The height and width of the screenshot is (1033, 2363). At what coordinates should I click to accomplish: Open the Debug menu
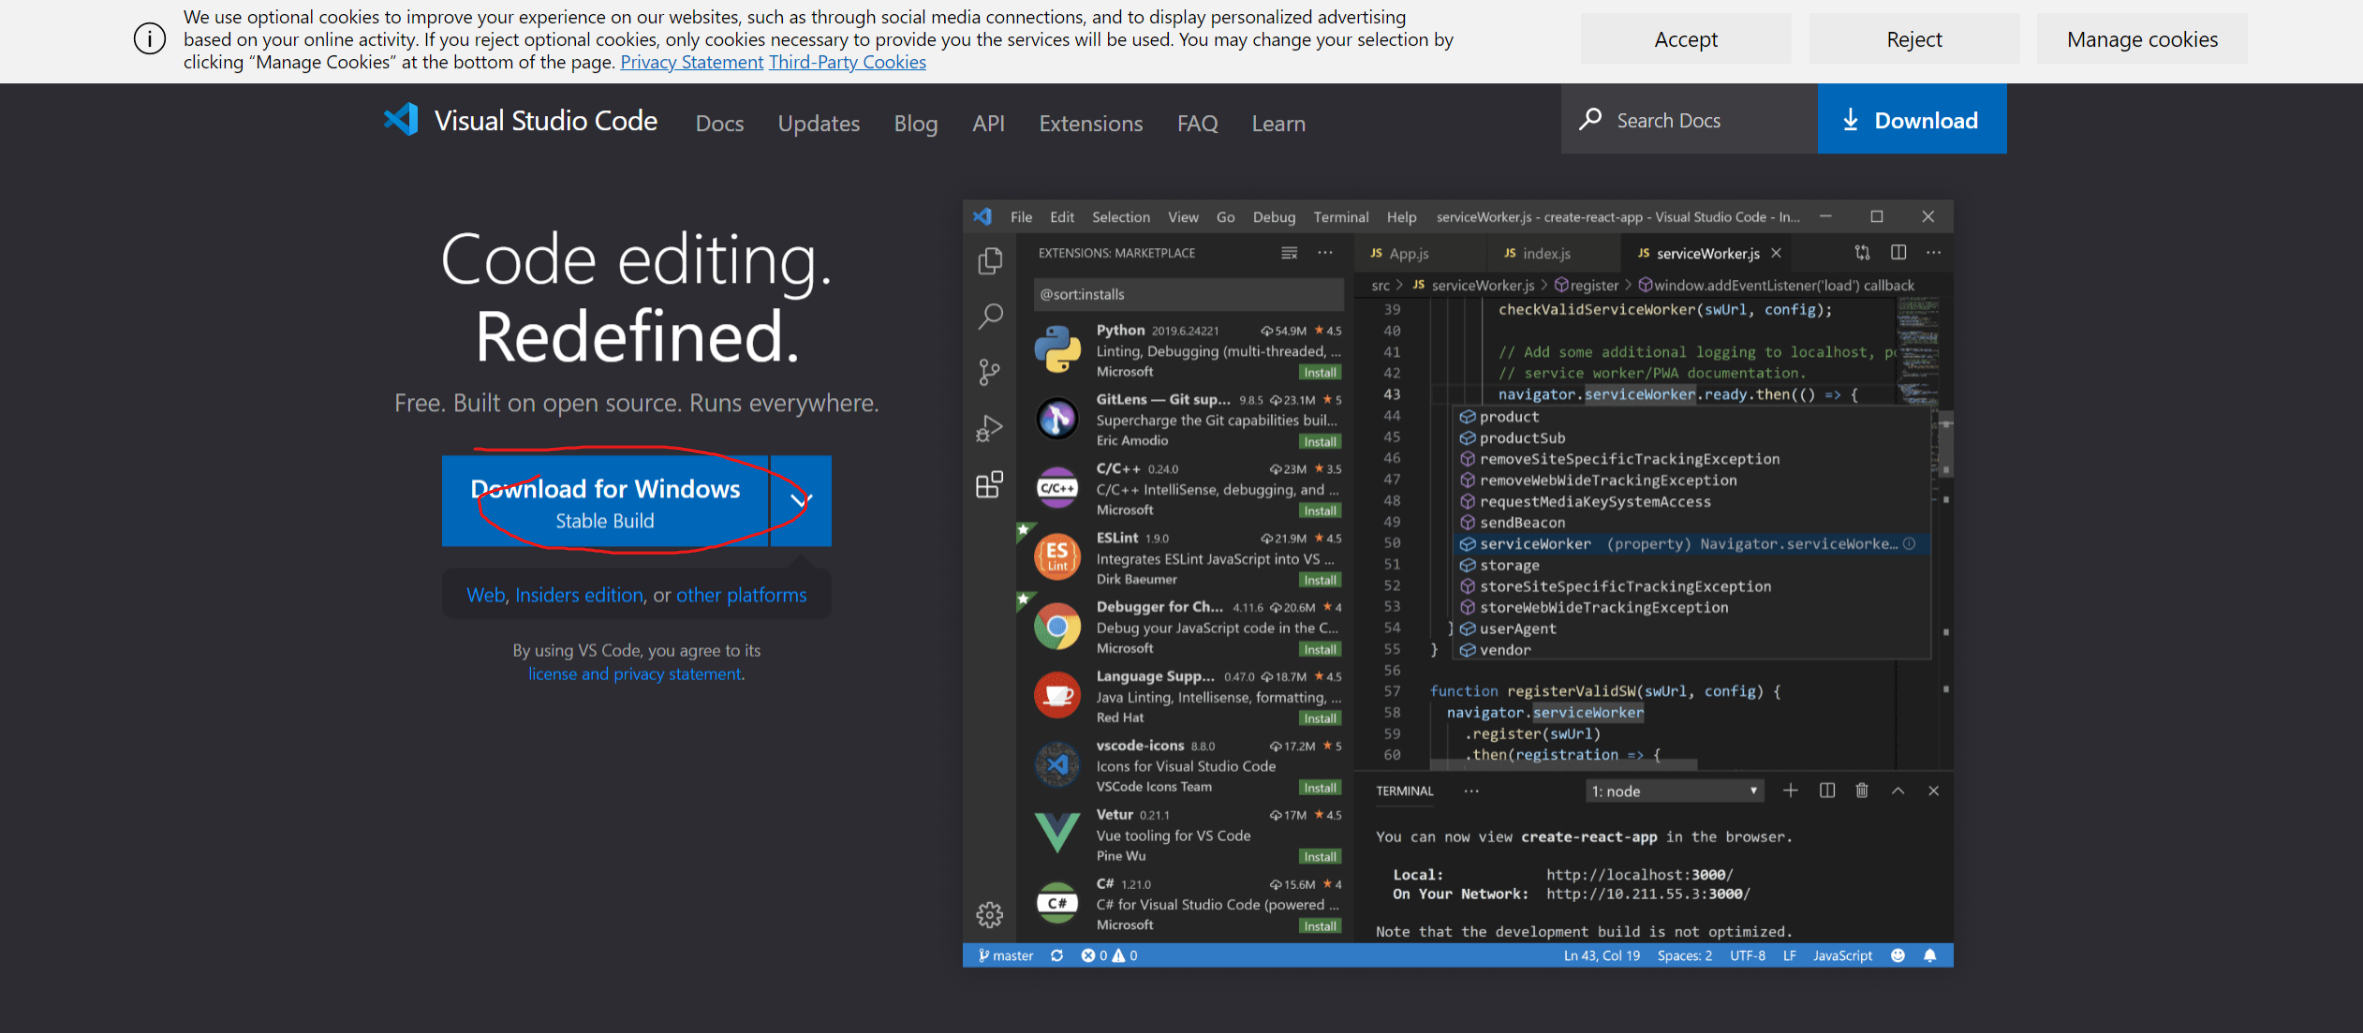pyautogui.click(x=1274, y=217)
